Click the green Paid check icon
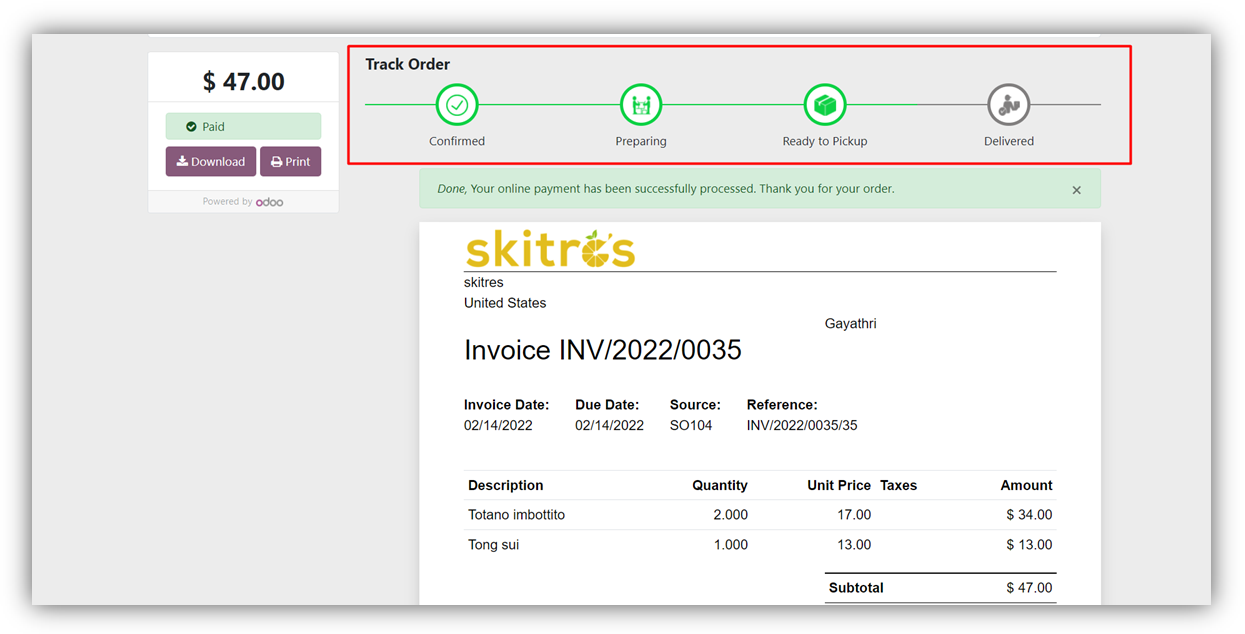This screenshot has width=1245, height=634. click(191, 127)
